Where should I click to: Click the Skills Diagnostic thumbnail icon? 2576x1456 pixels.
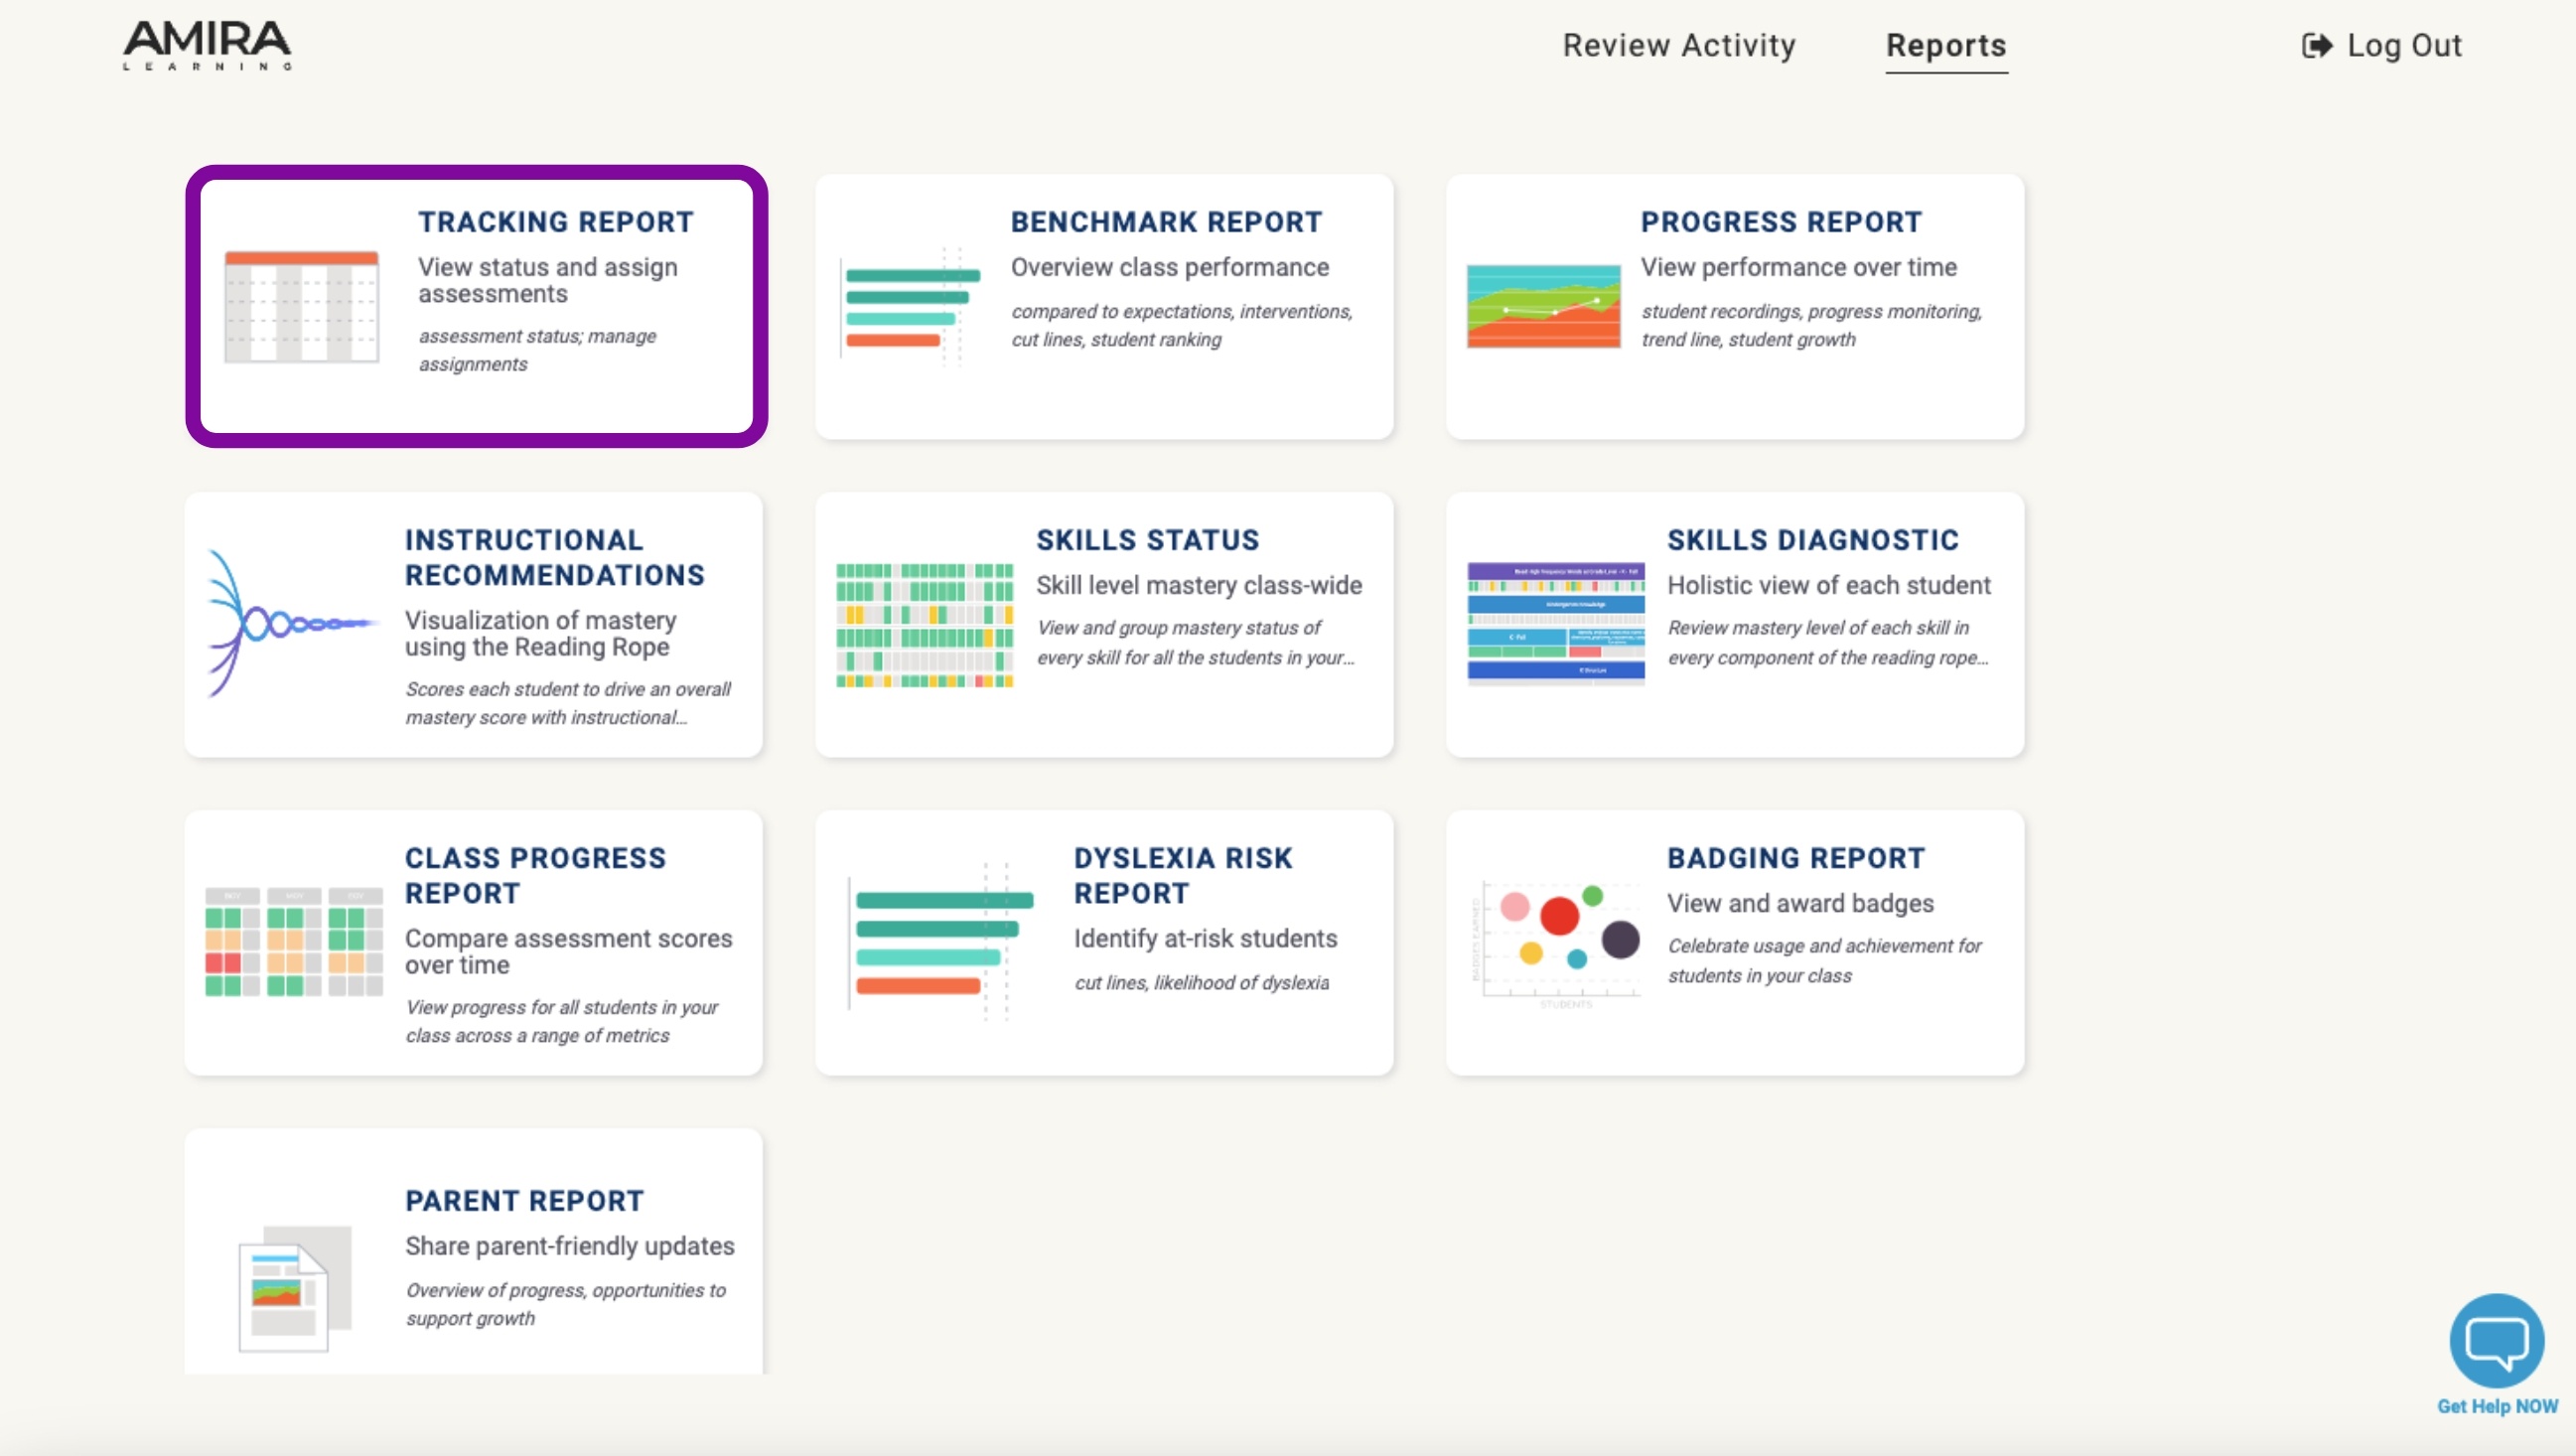coord(1555,624)
